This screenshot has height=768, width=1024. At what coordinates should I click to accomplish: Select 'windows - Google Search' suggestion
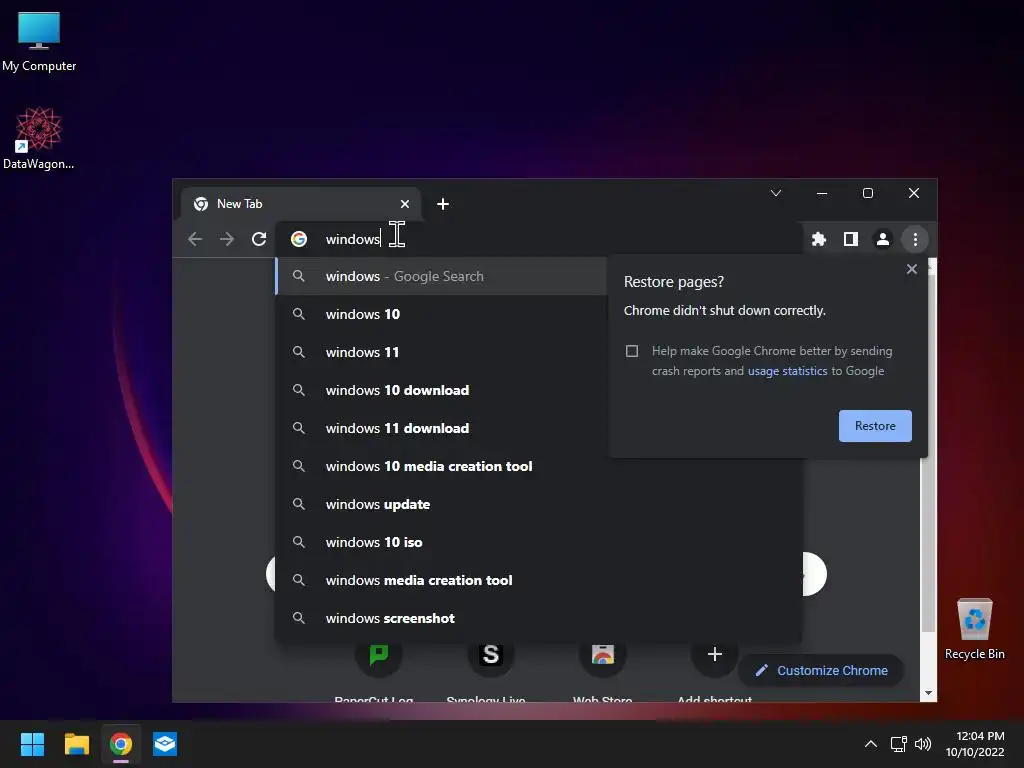coord(442,276)
